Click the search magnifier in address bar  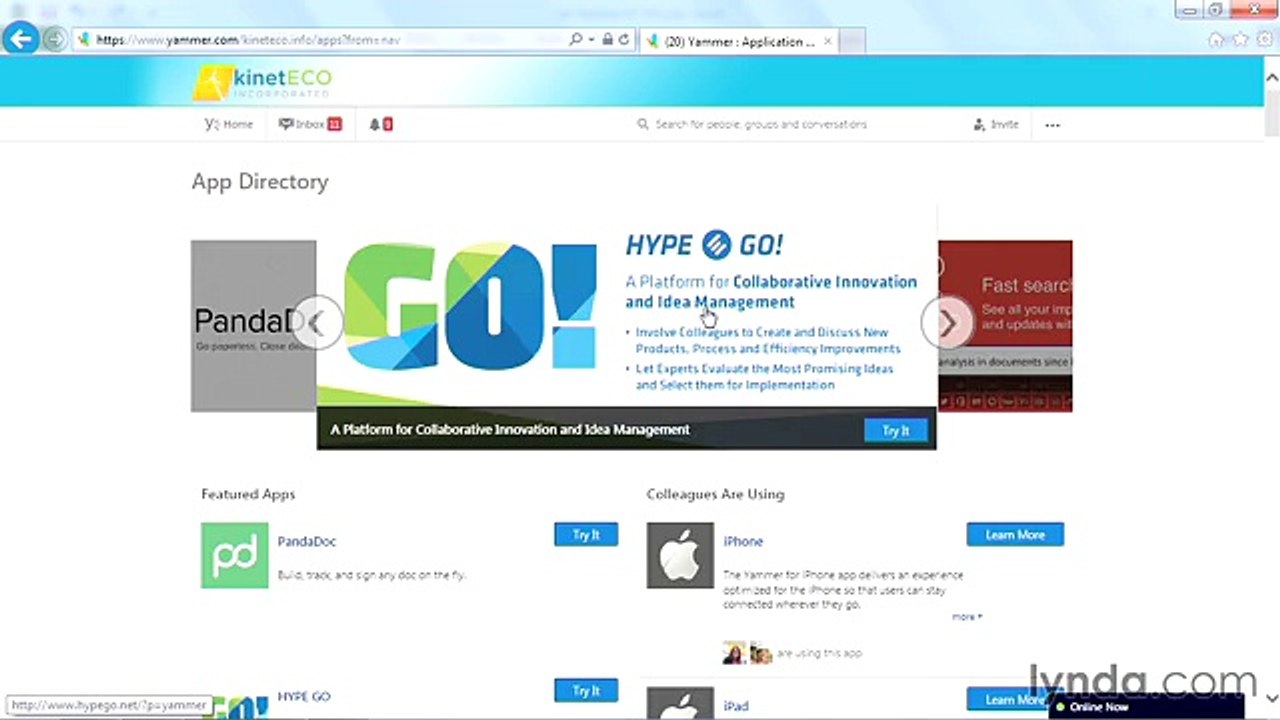click(575, 40)
